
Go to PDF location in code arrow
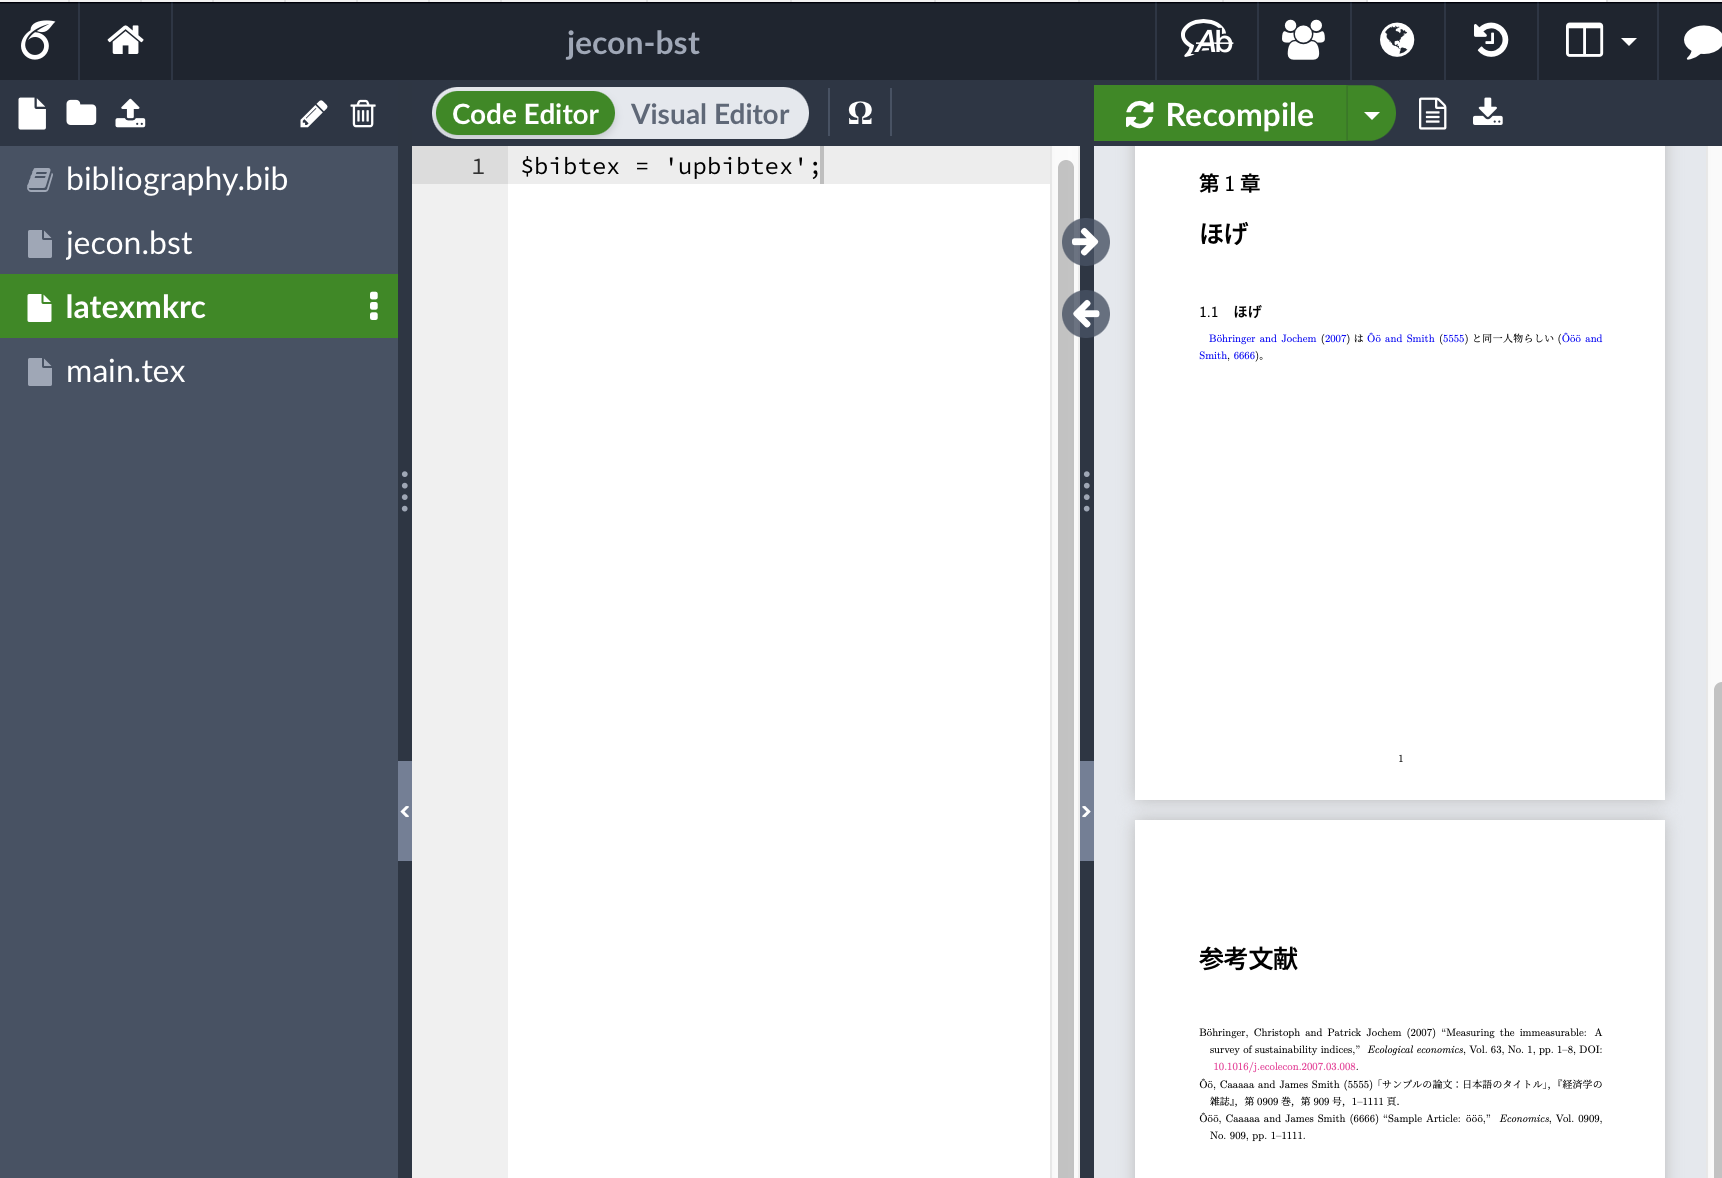click(1086, 314)
